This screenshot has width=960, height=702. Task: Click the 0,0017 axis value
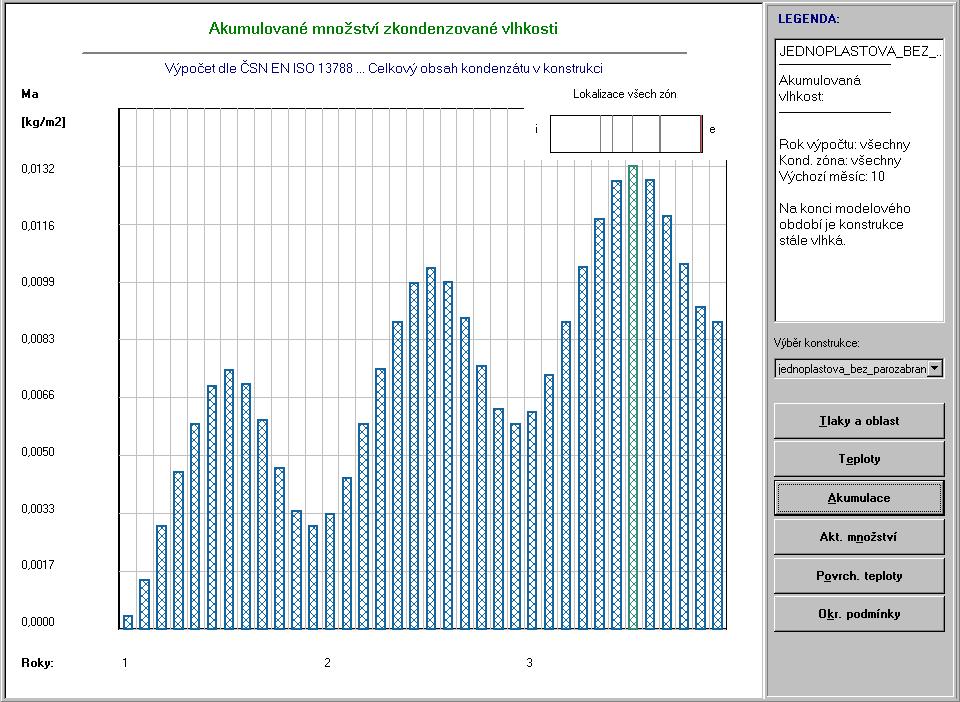click(x=38, y=565)
